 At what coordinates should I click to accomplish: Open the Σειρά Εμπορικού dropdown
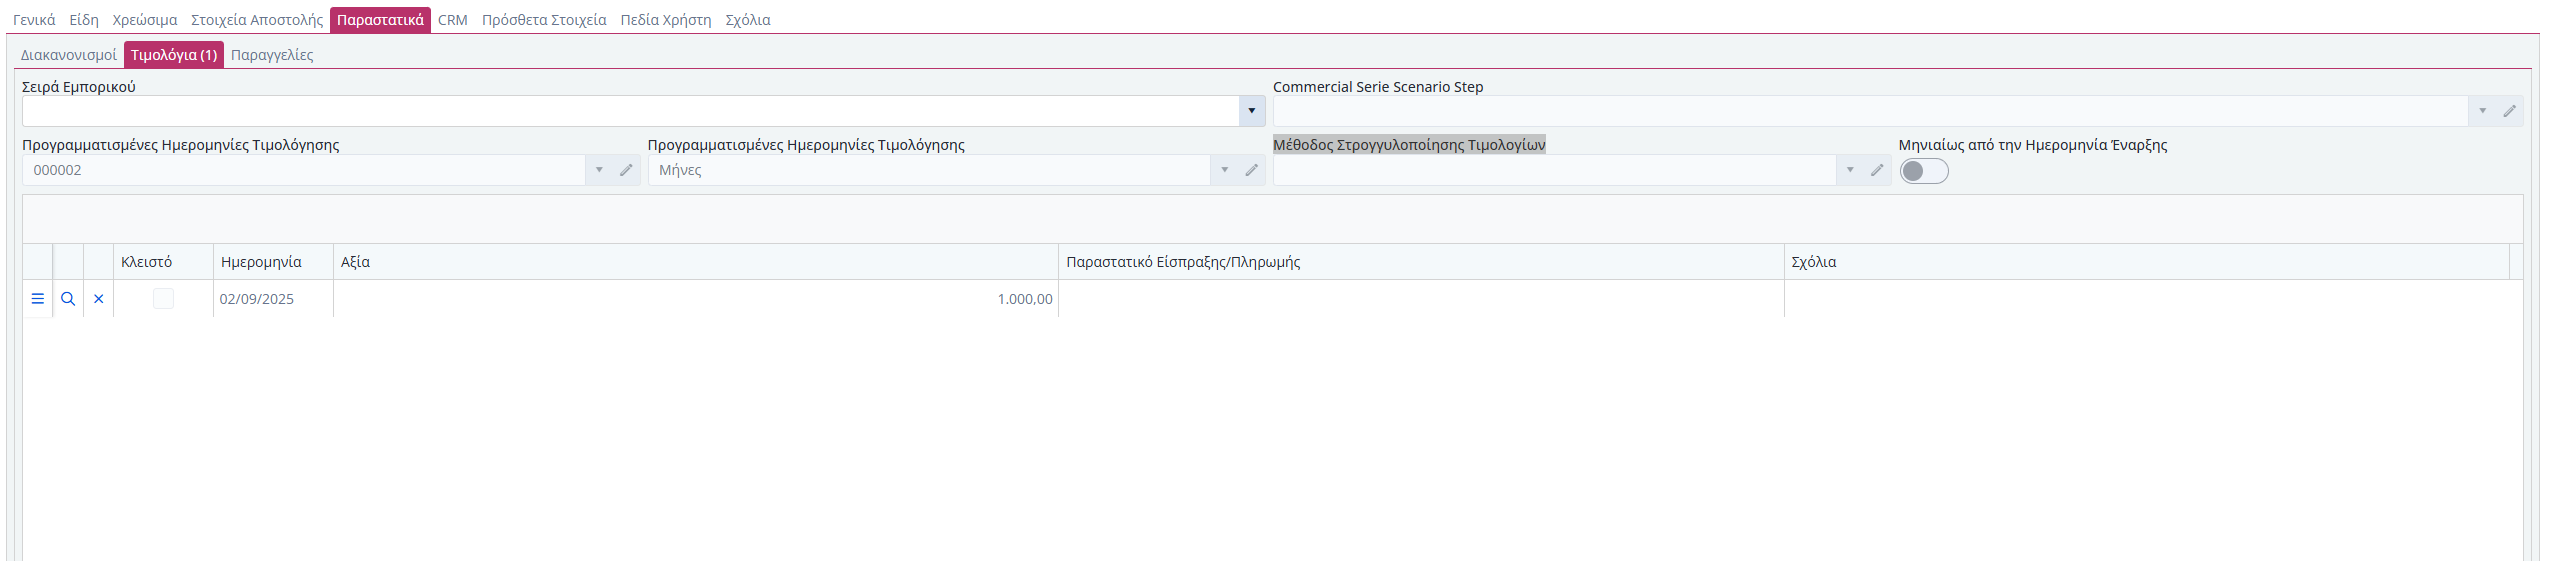click(x=1251, y=111)
